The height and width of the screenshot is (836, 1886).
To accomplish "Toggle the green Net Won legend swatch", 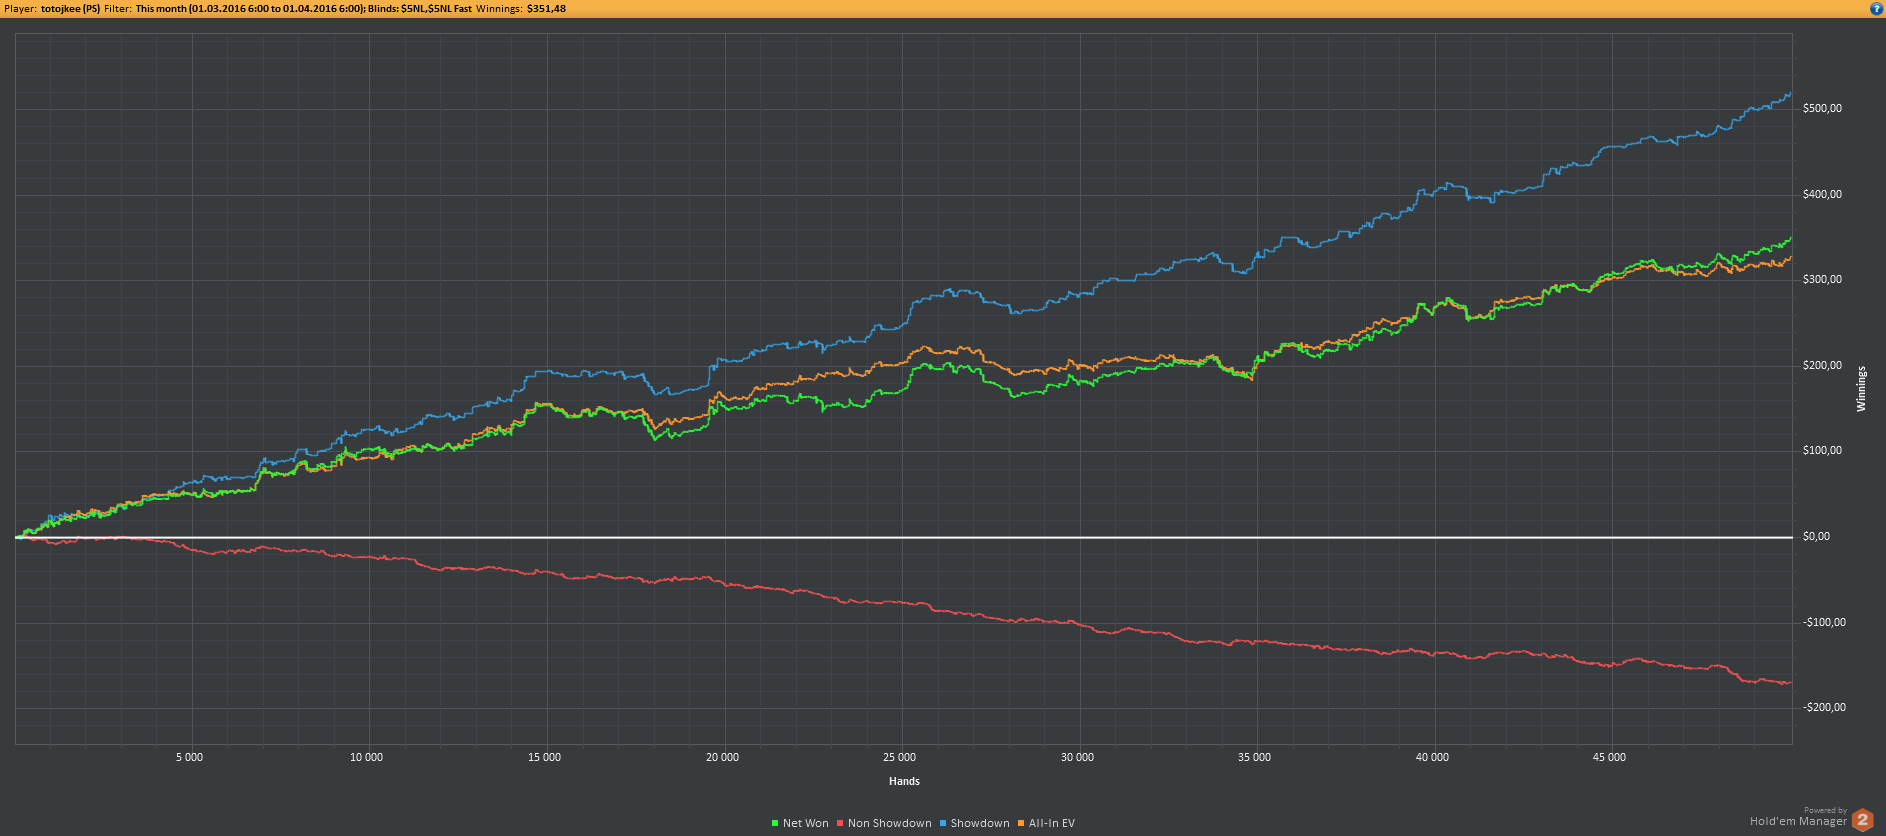I will 775,823.
